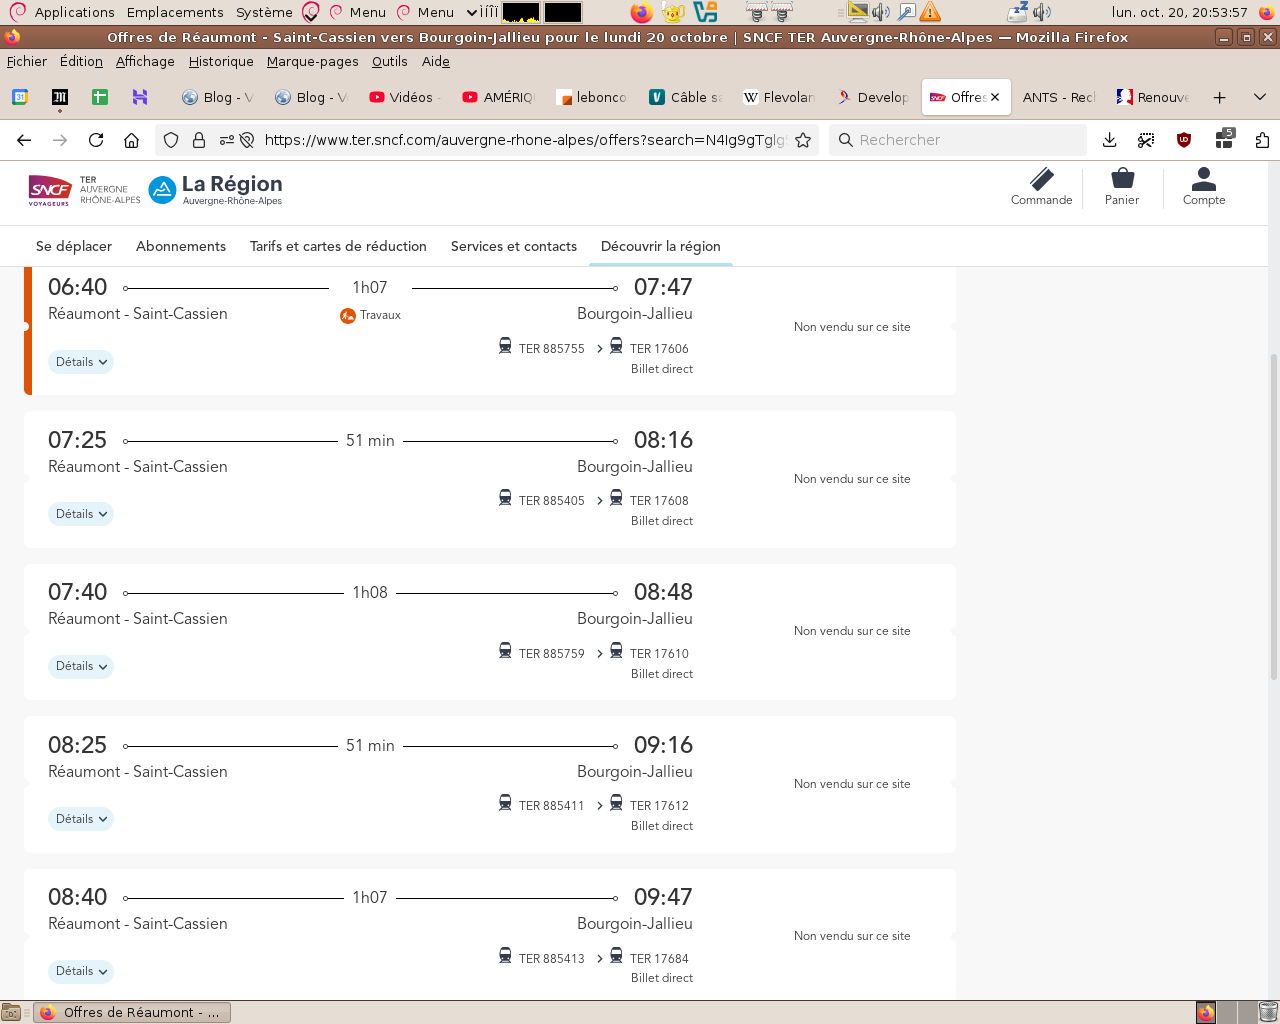This screenshot has width=1280, height=1024.
Task: Show all tabs with the chevron dropdown
Action: (x=1259, y=97)
